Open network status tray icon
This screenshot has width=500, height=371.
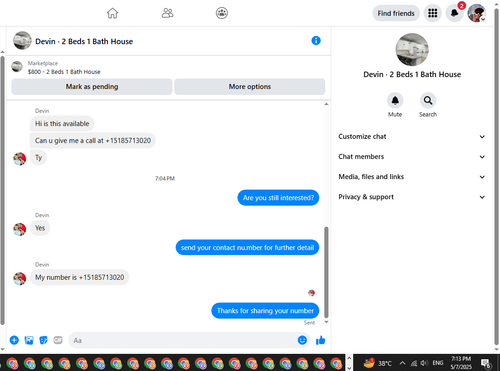click(414, 363)
